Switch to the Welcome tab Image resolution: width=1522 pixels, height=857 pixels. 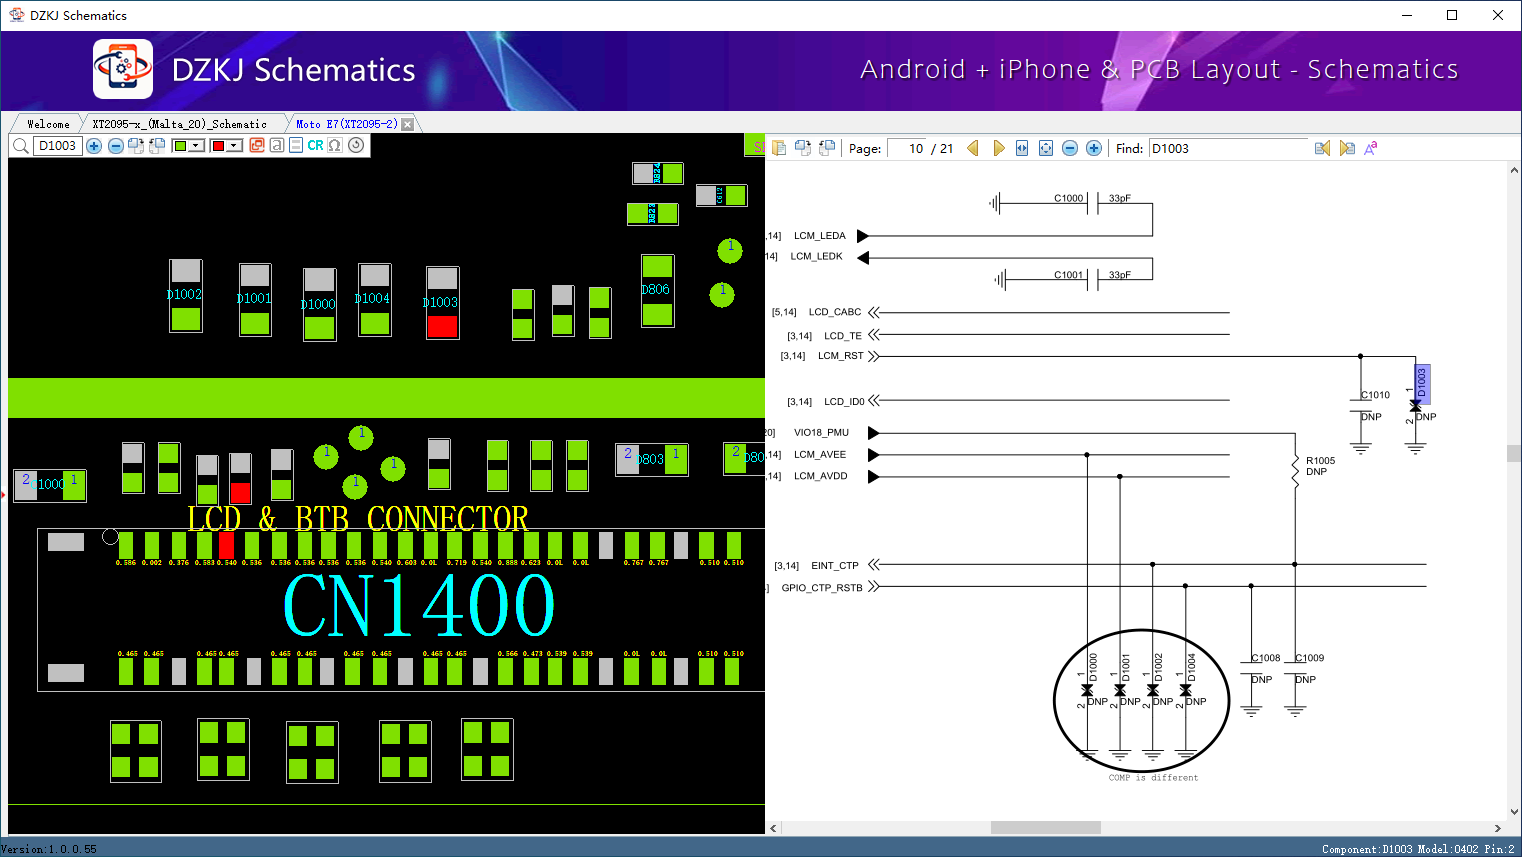click(x=48, y=124)
